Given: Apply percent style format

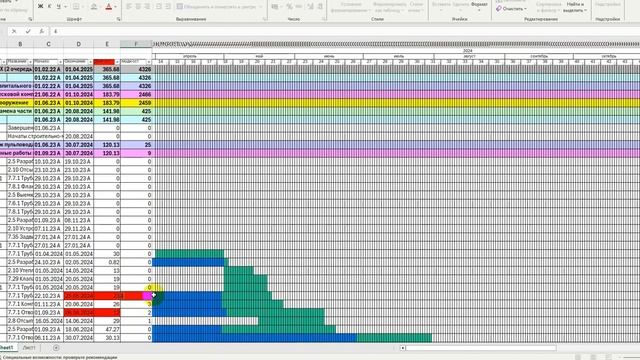Looking at the screenshot, I should click(x=289, y=7).
